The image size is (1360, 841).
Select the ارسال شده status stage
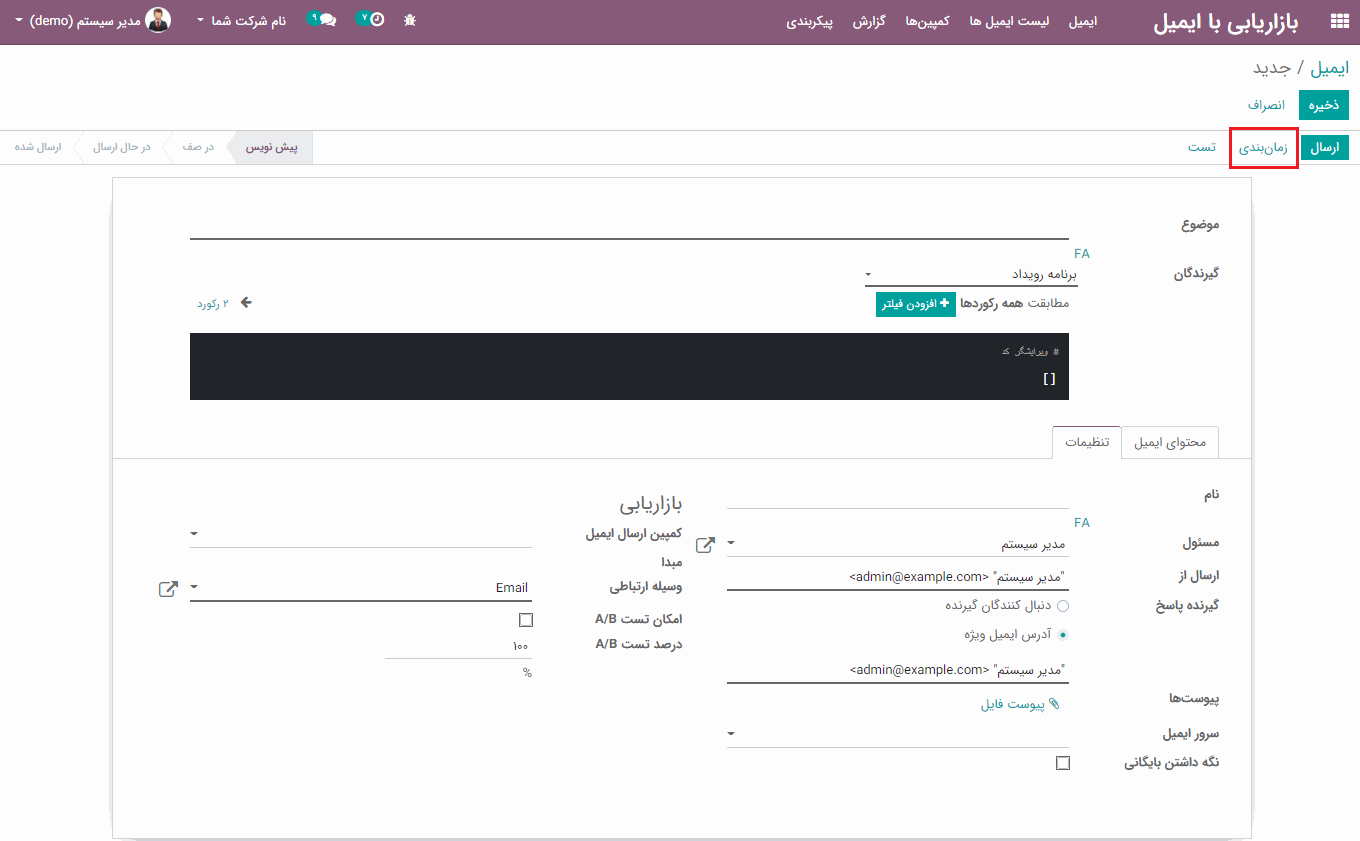coord(38,147)
